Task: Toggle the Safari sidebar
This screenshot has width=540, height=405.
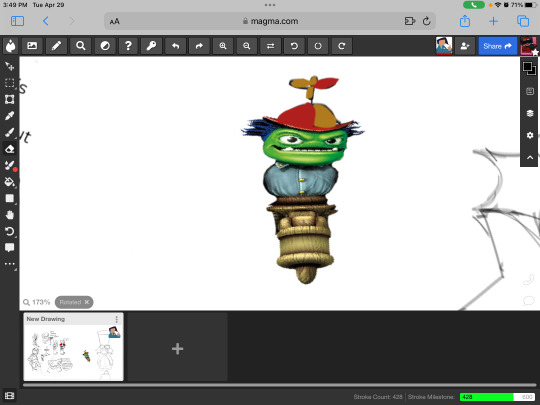Action: point(17,21)
